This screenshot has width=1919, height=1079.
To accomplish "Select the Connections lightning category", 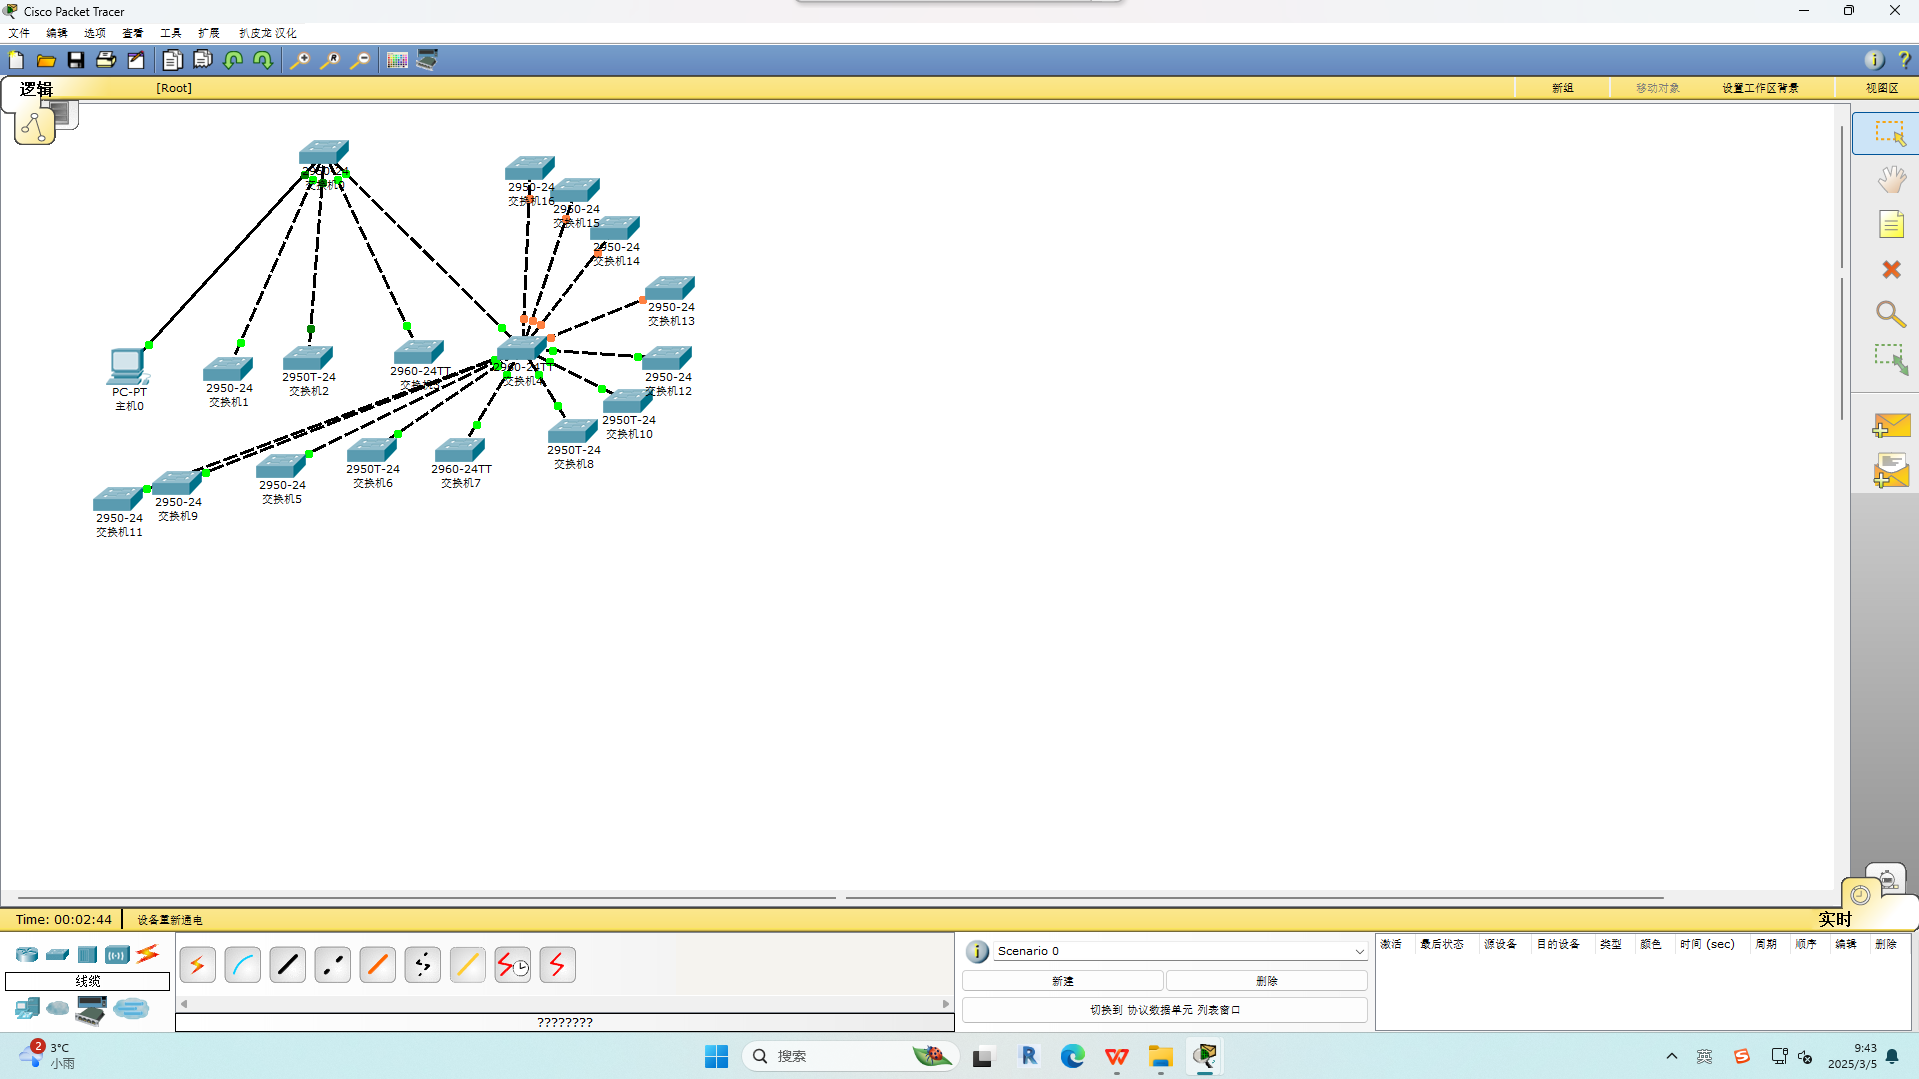I will [x=148, y=954].
